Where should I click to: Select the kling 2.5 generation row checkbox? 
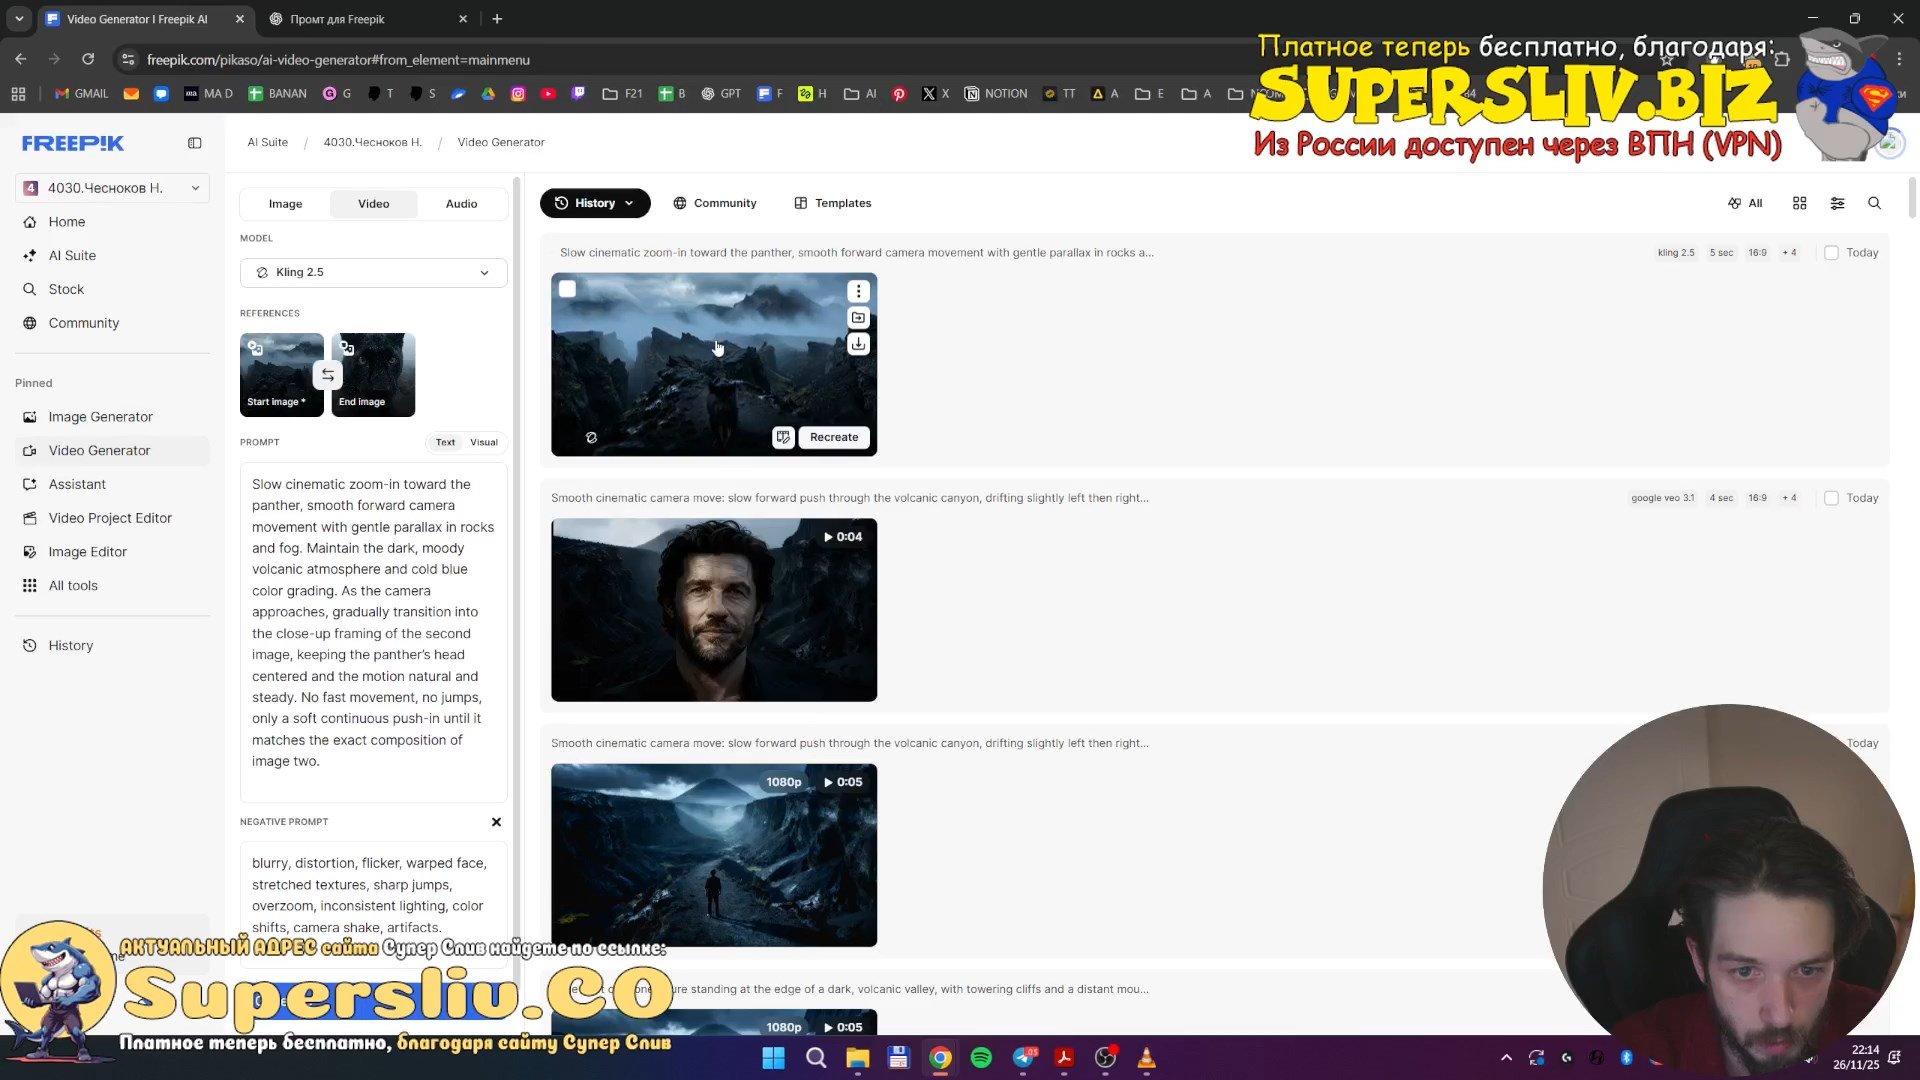[x=1832, y=253]
